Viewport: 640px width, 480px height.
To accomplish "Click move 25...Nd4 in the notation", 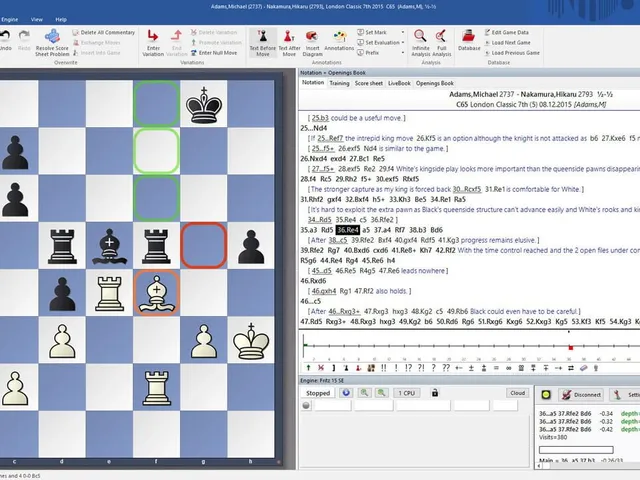I will [x=313, y=128].
